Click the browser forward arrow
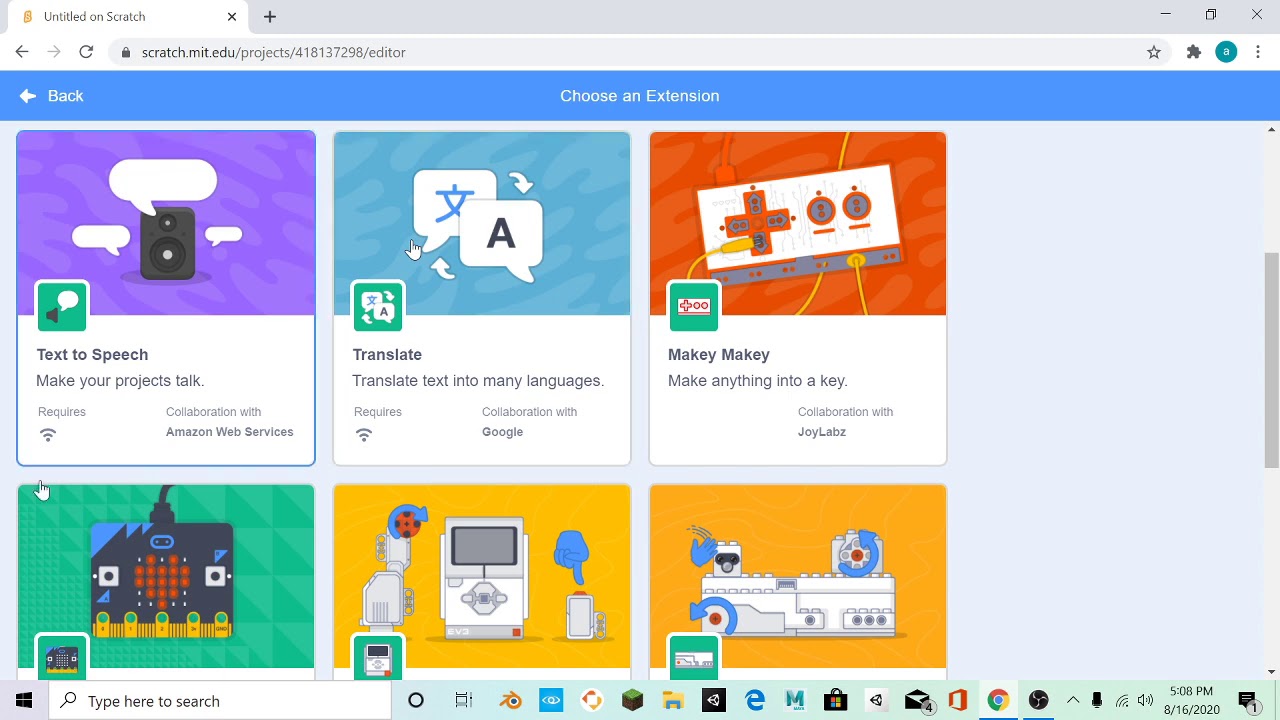Screen dimensions: 1280x720 54,52
